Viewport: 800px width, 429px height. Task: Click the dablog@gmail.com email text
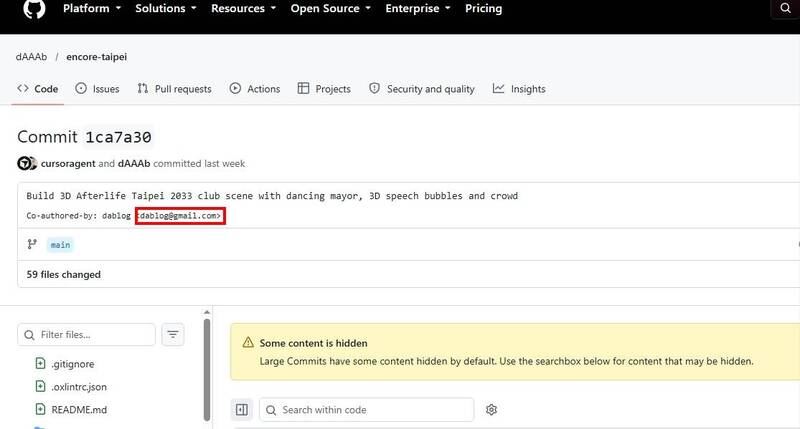(180, 216)
